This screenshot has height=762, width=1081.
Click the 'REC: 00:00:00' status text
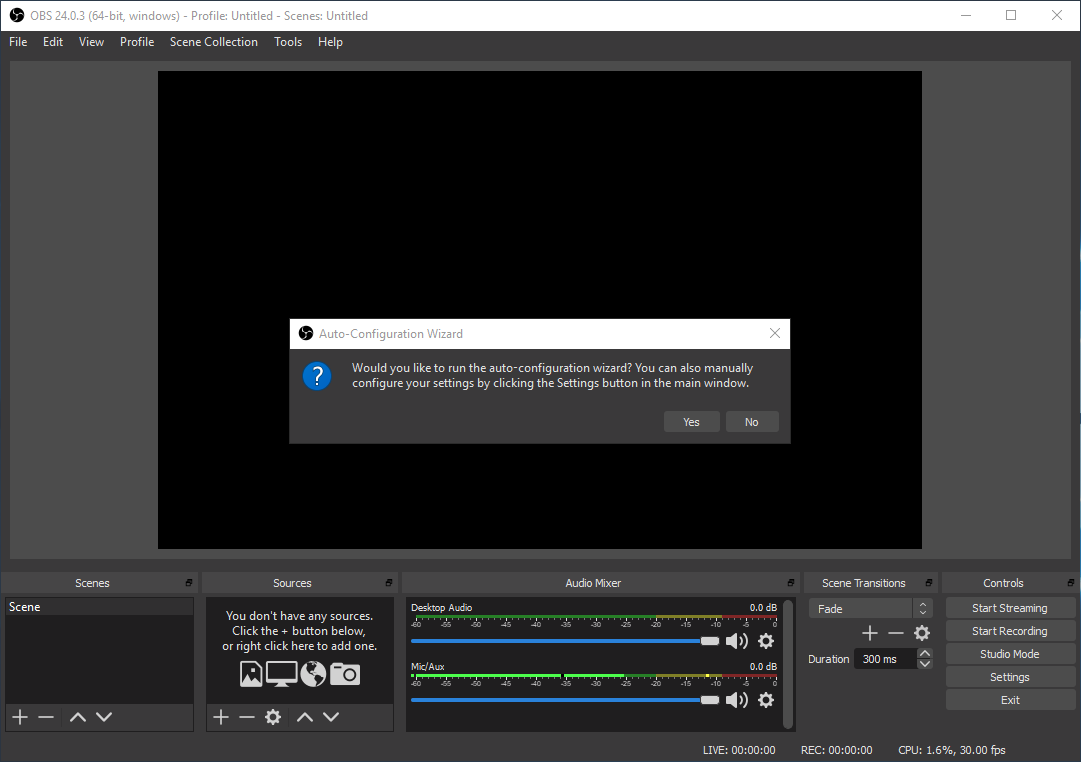[x=837, y=750]
